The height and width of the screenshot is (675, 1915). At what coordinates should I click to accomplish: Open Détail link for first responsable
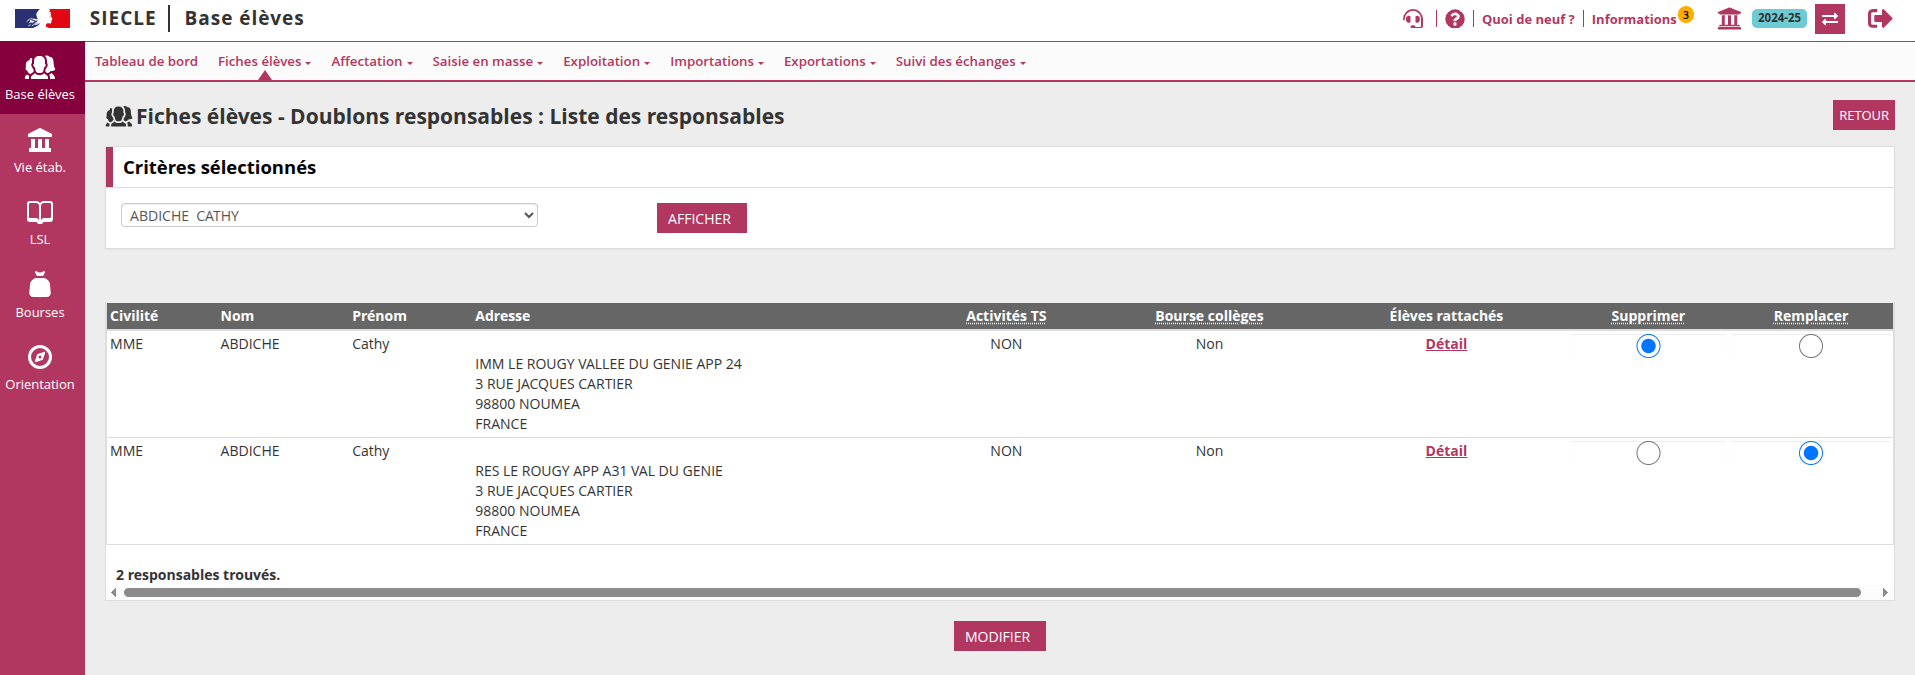click(1445, 344)
